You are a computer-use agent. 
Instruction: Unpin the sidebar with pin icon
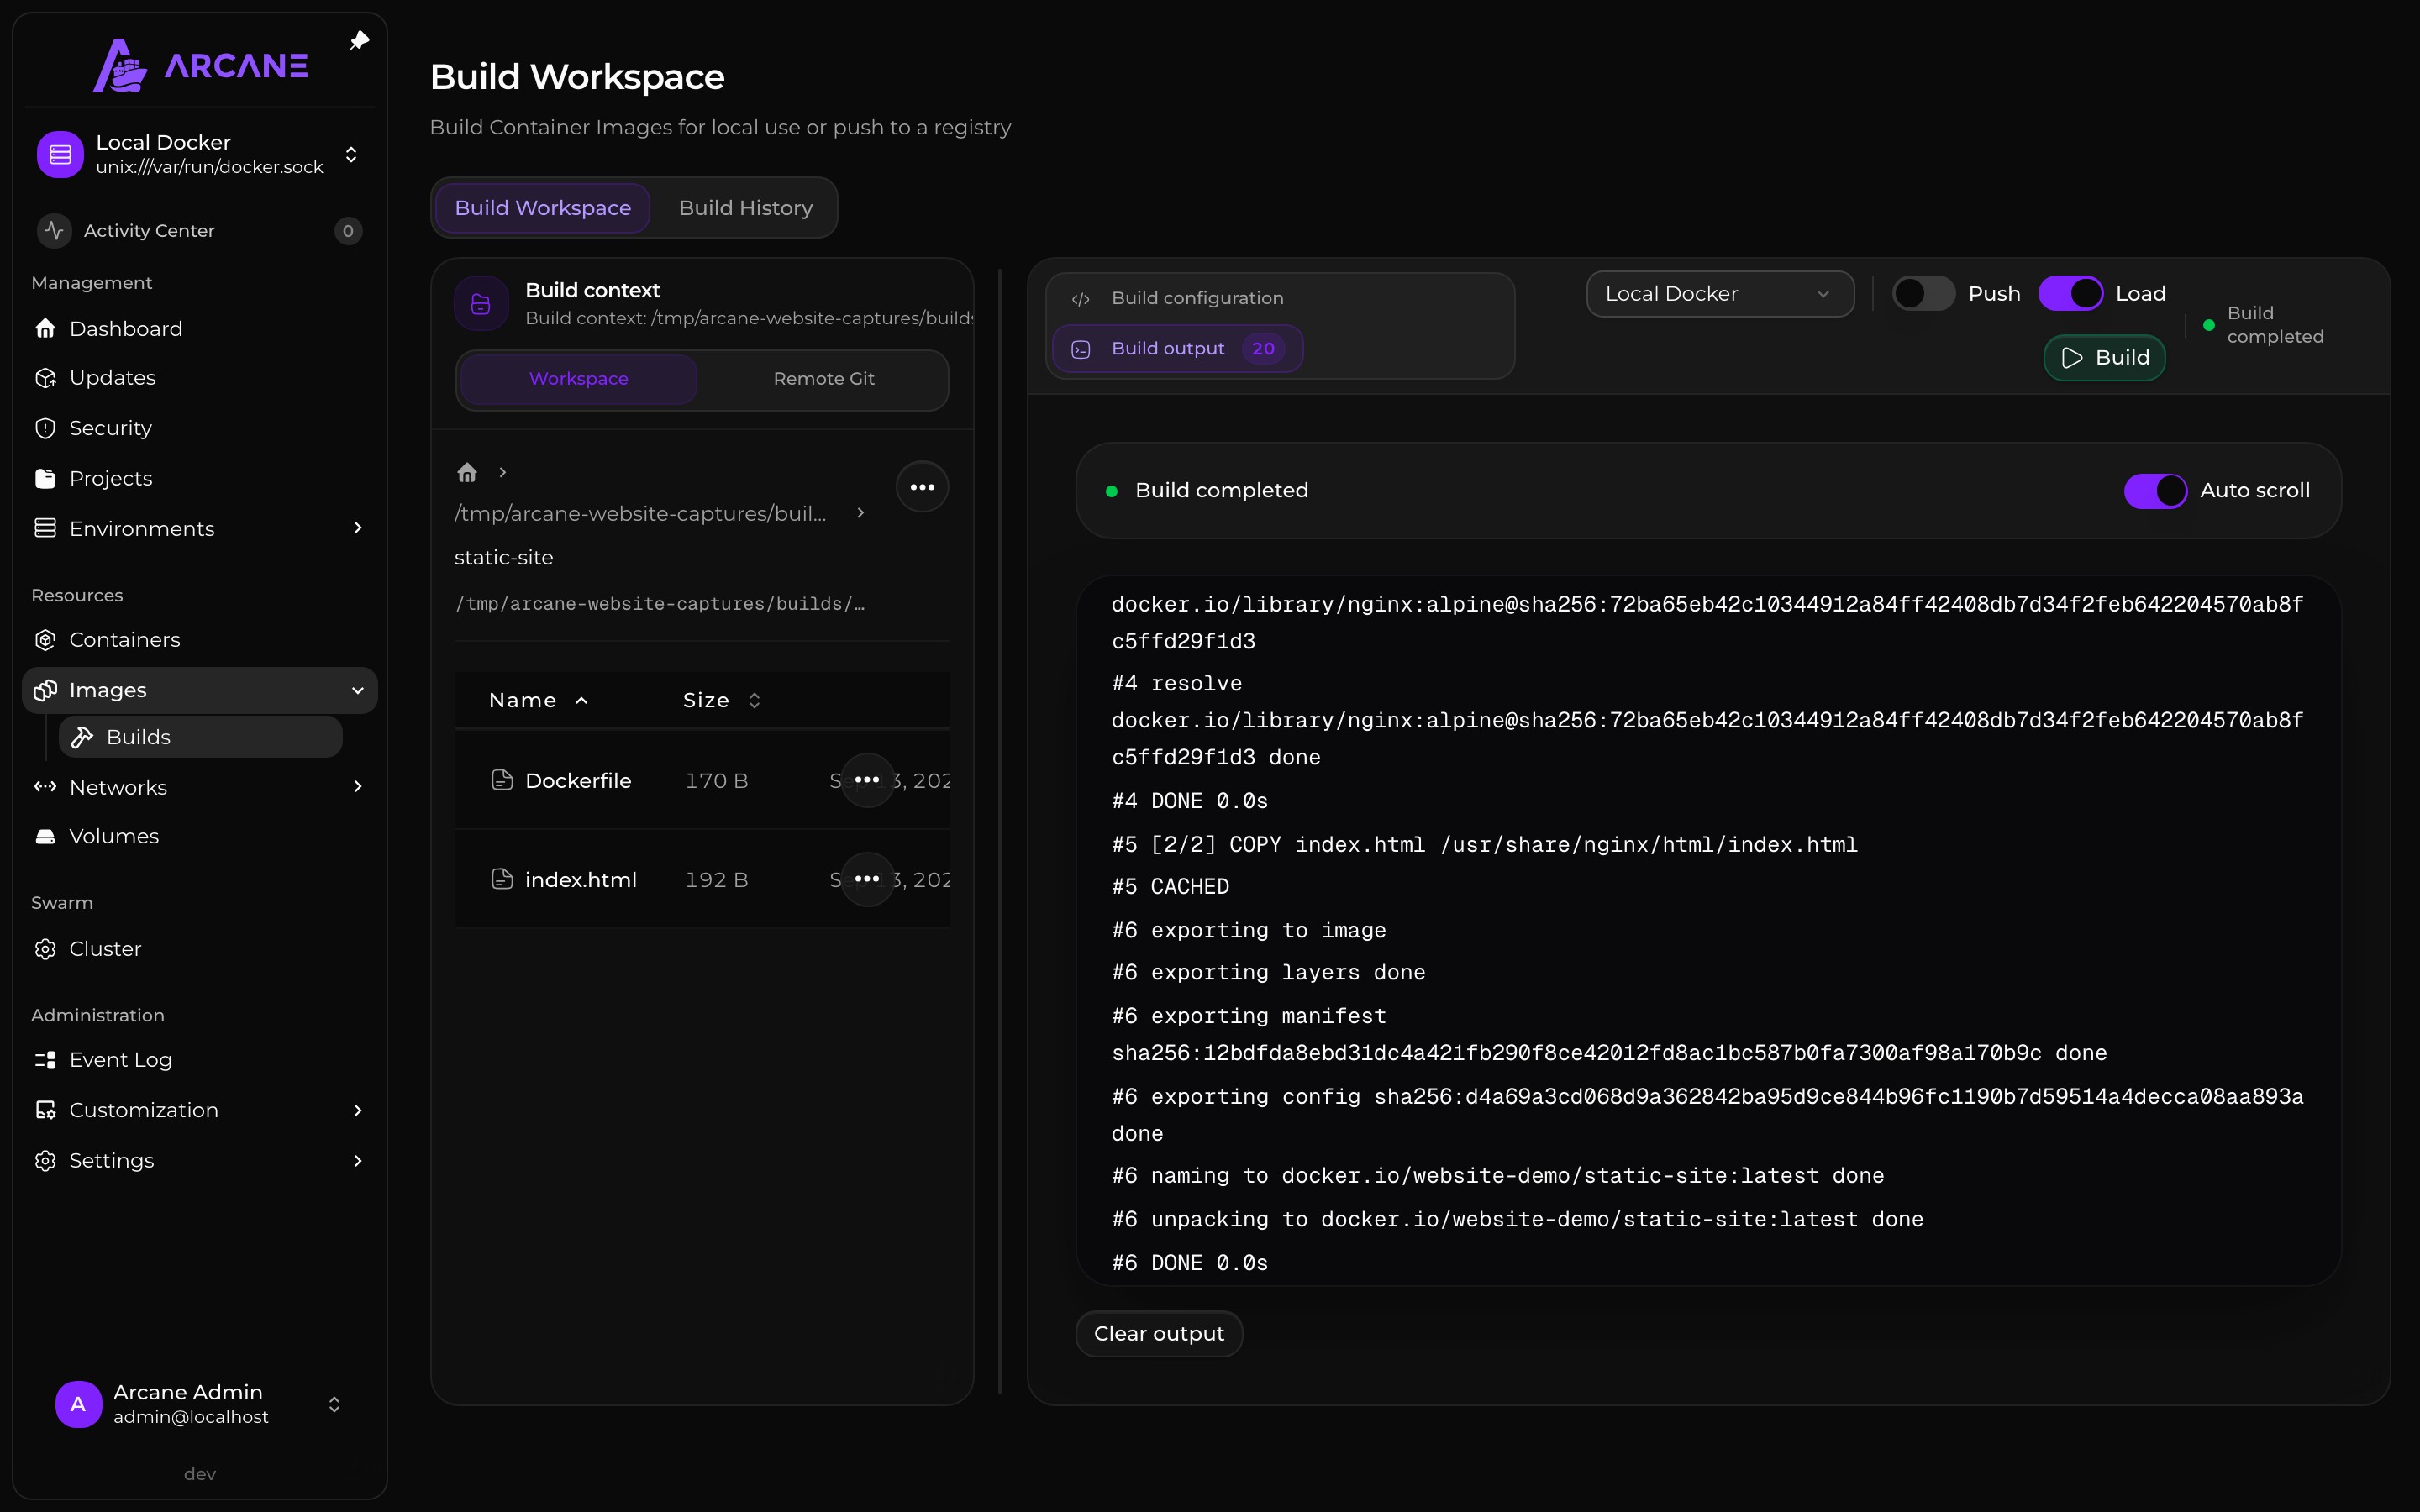pos(359,41)
